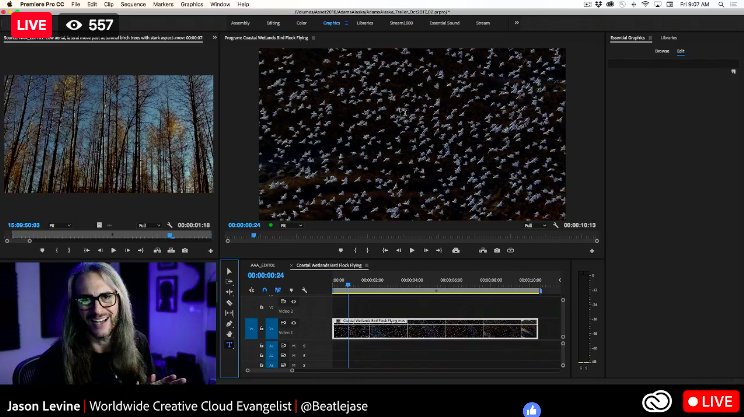Viewport: 744px width, 417px height.
Task: Open Program monitor zoom level dropdown
Action: tap(291, 225)
